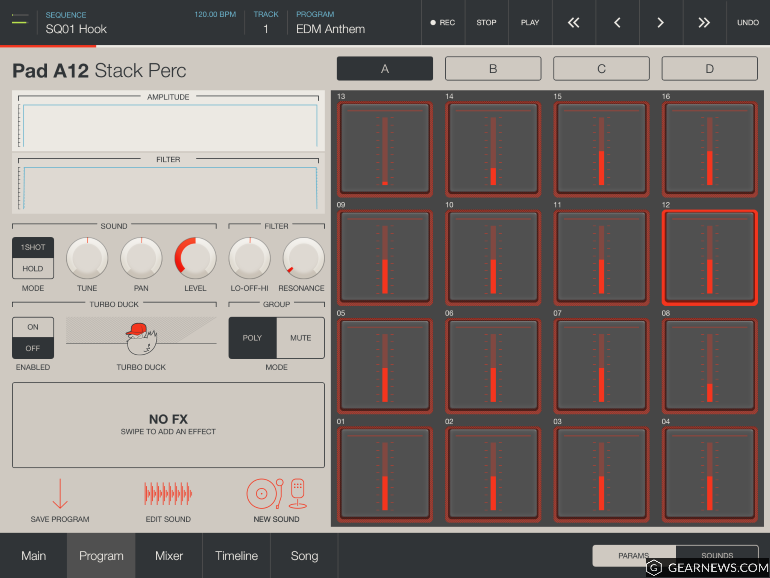Switch to SOUNDS view
Image resolution: width=770 pixels, height=578 pixels.
(717, 555)
